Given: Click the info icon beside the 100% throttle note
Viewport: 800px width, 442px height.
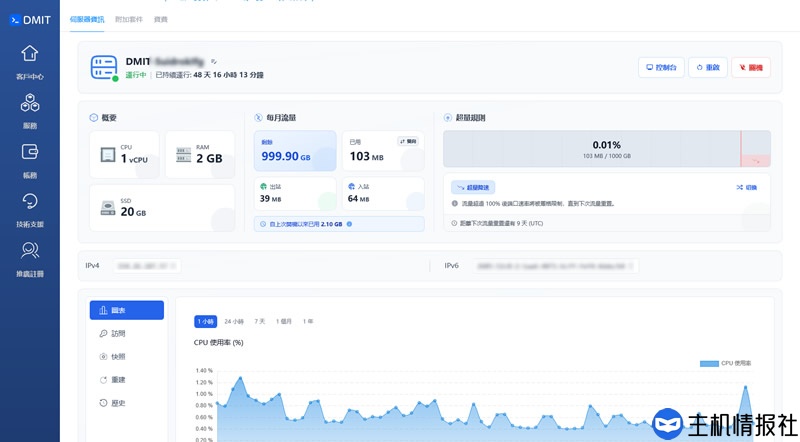Looking at the screenshot, I should tap(455, 204).
